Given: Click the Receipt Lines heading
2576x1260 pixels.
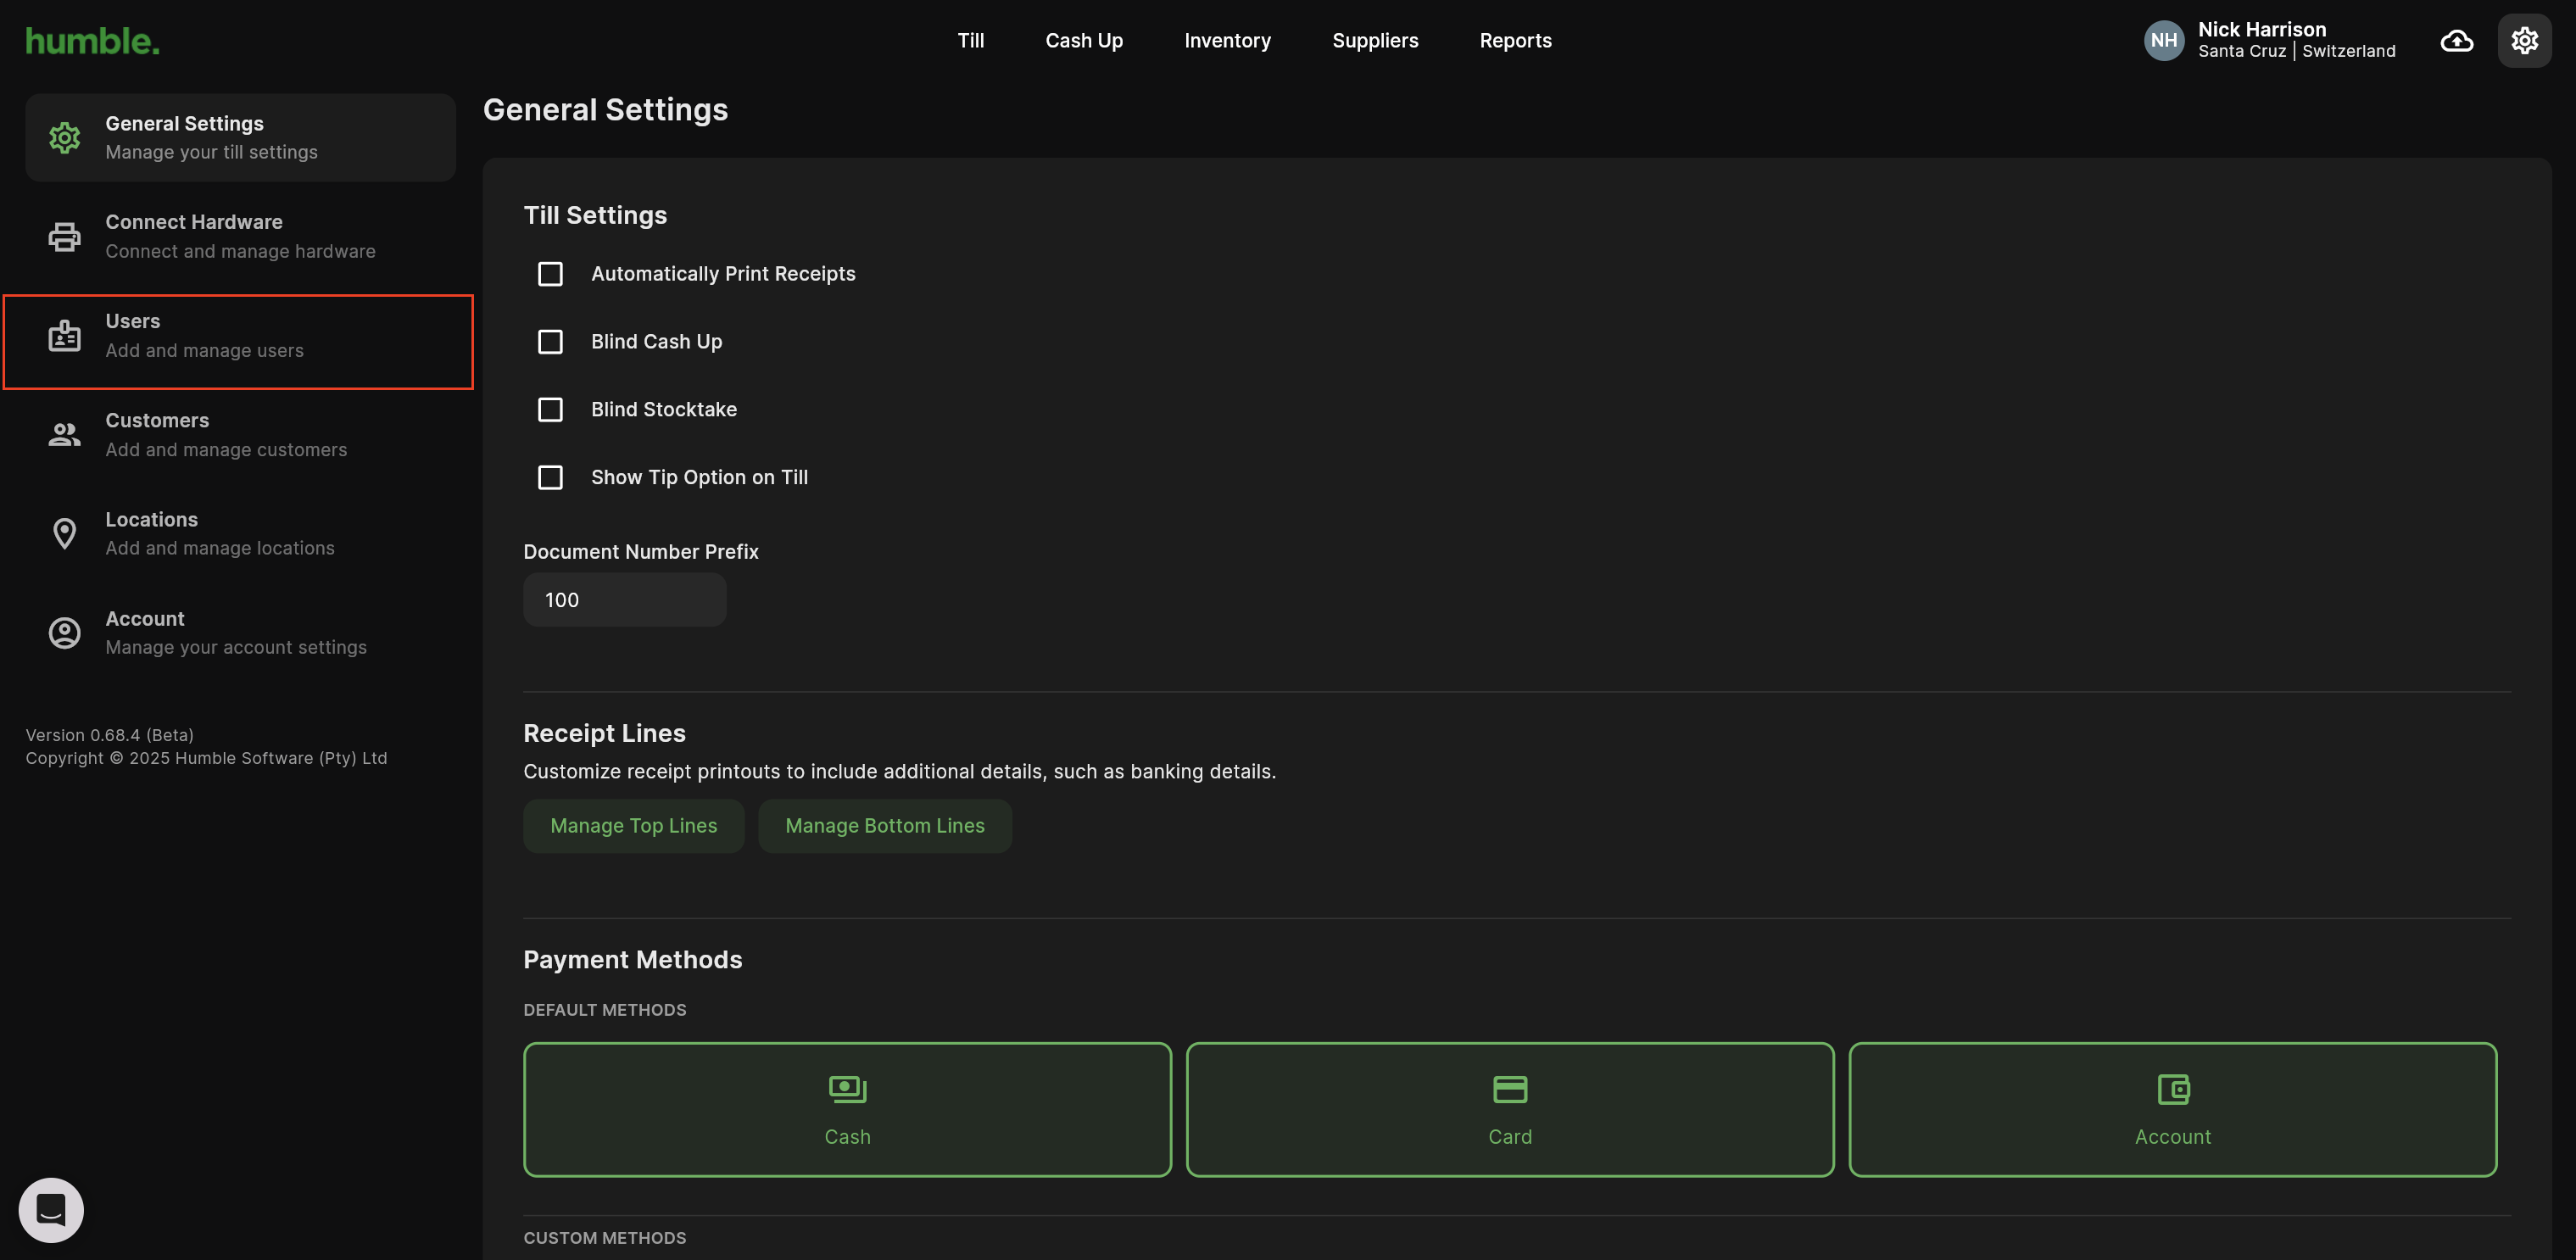Looking at the screenshot, I should (604, 734).
